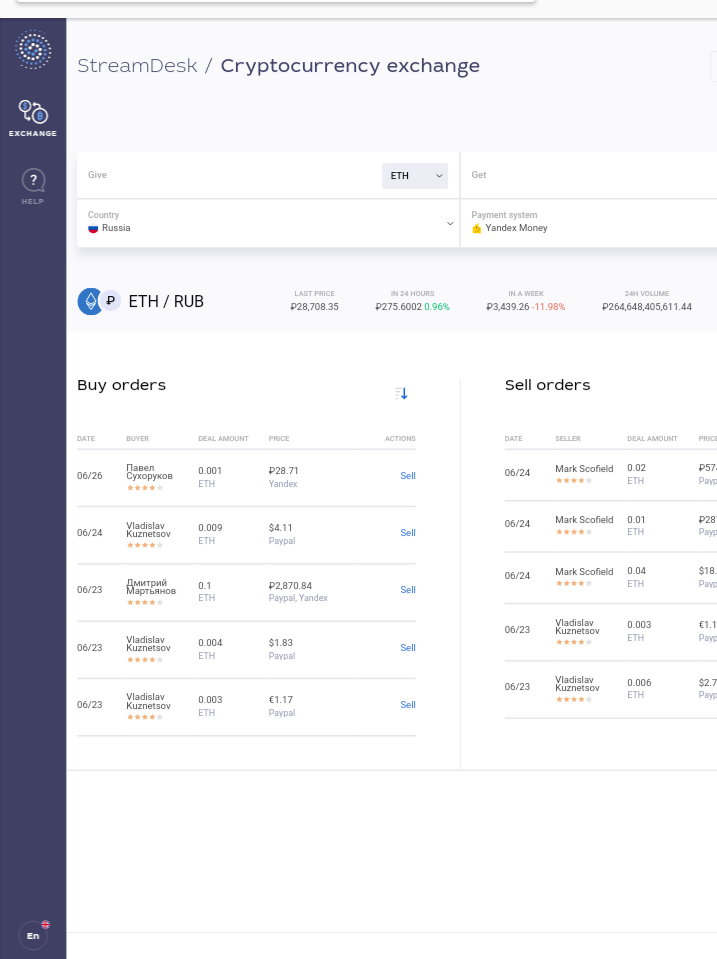Expand the Country dropdown chevron

[x=450, y=223]
